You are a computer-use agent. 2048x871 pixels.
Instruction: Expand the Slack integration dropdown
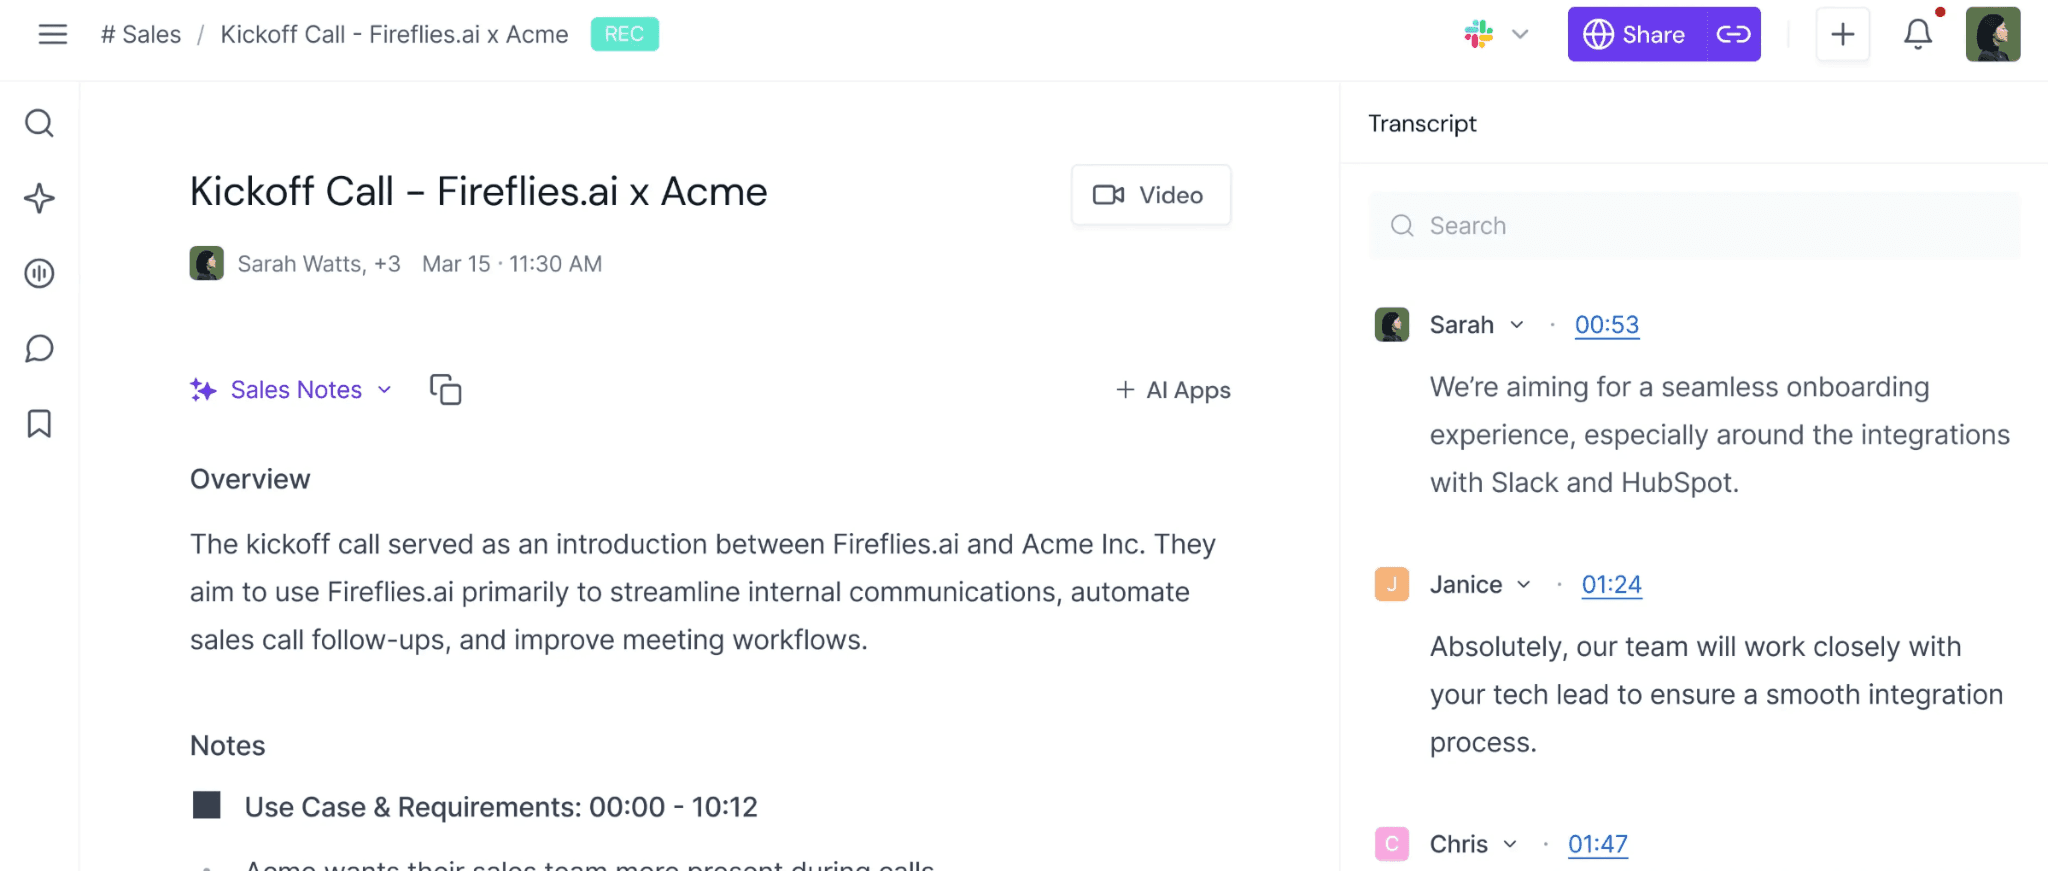[1519, 34]
